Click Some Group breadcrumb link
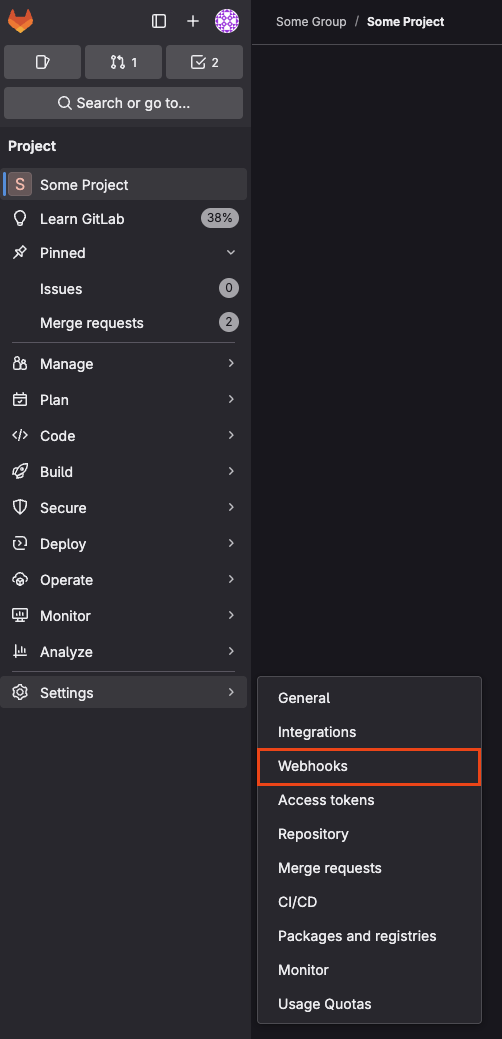Image resolution: width=502 pixels, height=1039 pixels. pyautogui.click(x=311, y=22)
